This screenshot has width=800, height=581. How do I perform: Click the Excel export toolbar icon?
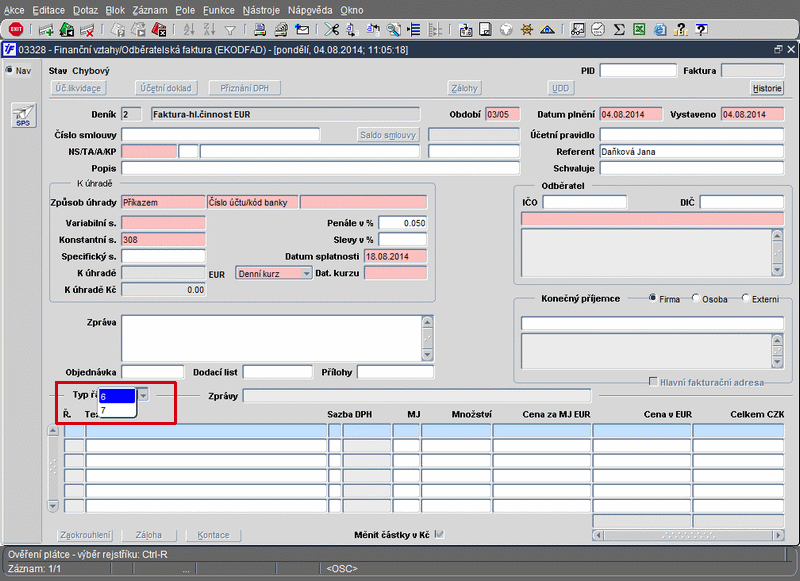click(639, 30)
